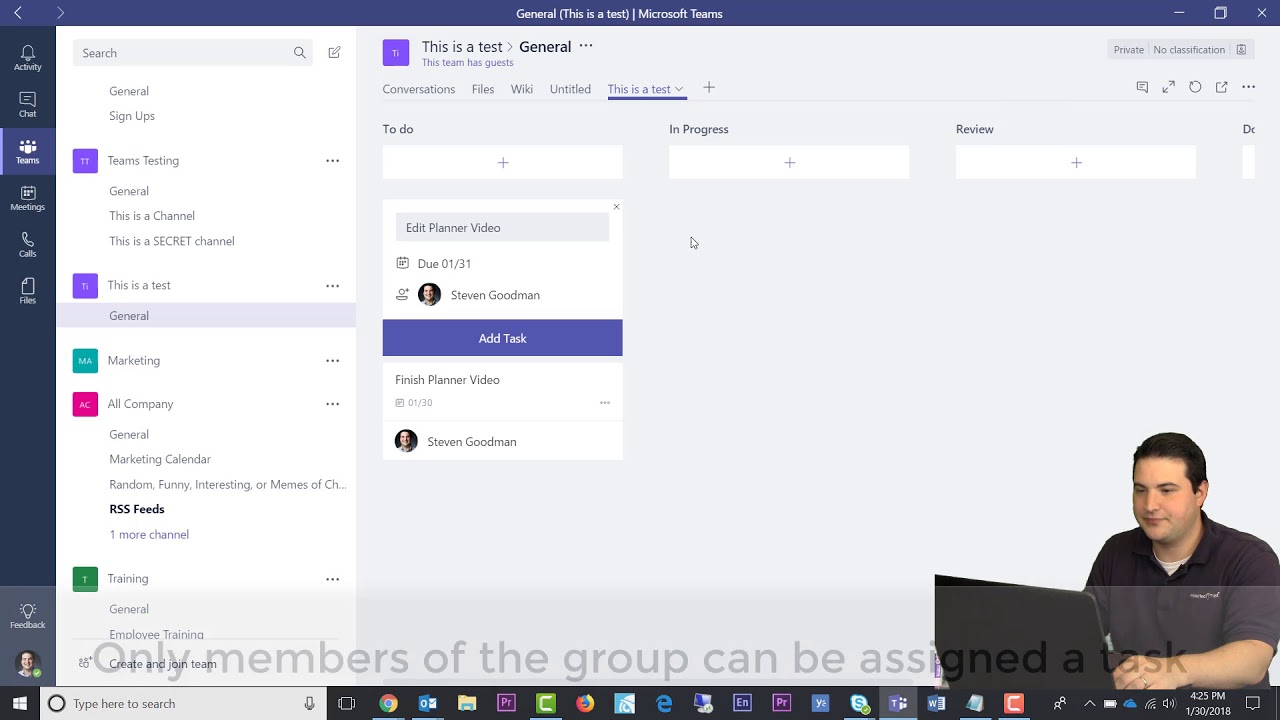Open This is a test team more options

tap(332, 285)
